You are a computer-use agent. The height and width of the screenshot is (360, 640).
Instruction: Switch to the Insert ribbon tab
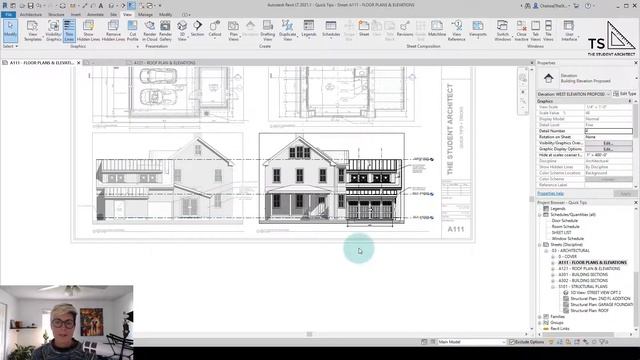(x=76, y=14)
